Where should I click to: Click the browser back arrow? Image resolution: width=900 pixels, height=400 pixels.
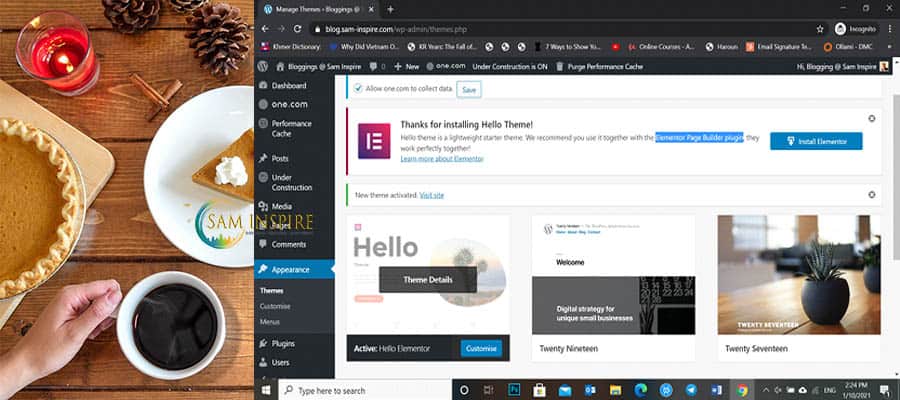pyautogui.click(x=265, y=29)
